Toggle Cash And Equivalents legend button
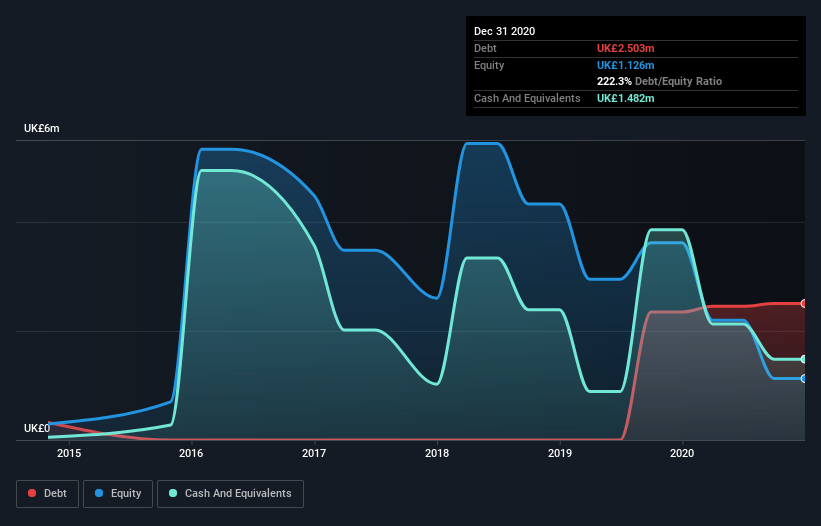Image resolution: width=821 pixels, height=526 pixels. tap(230, 494)
